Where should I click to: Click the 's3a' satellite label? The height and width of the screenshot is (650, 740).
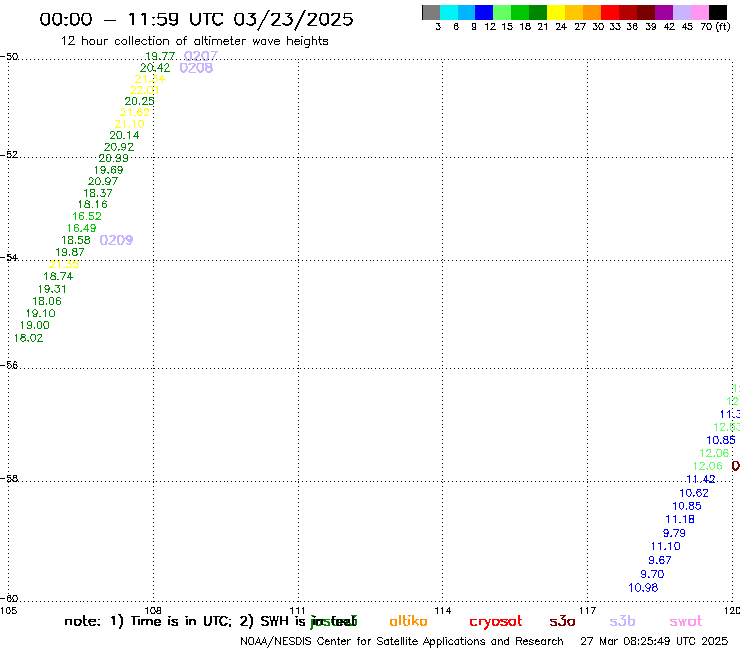[x=562, y=621]
